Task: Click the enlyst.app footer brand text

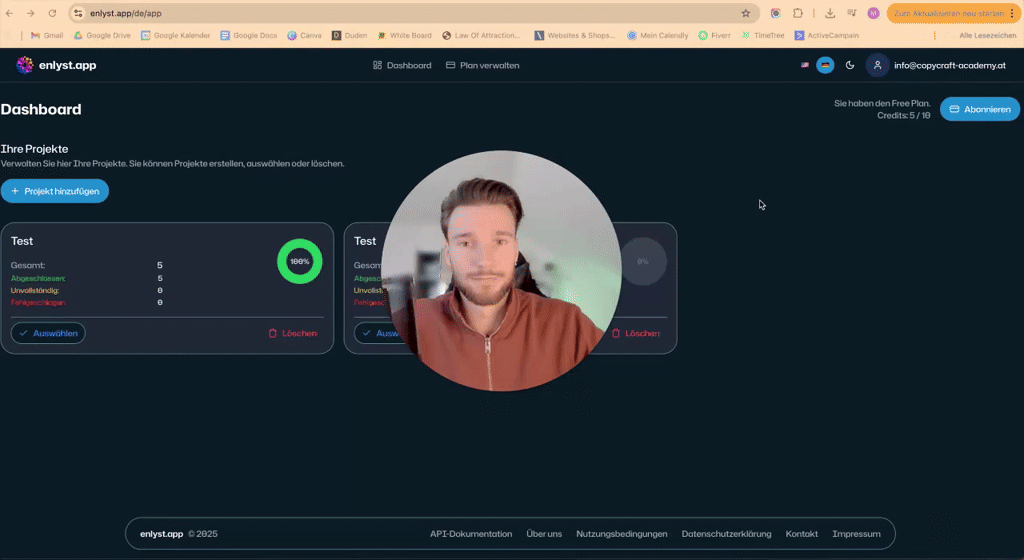Action: click(161, 534)
